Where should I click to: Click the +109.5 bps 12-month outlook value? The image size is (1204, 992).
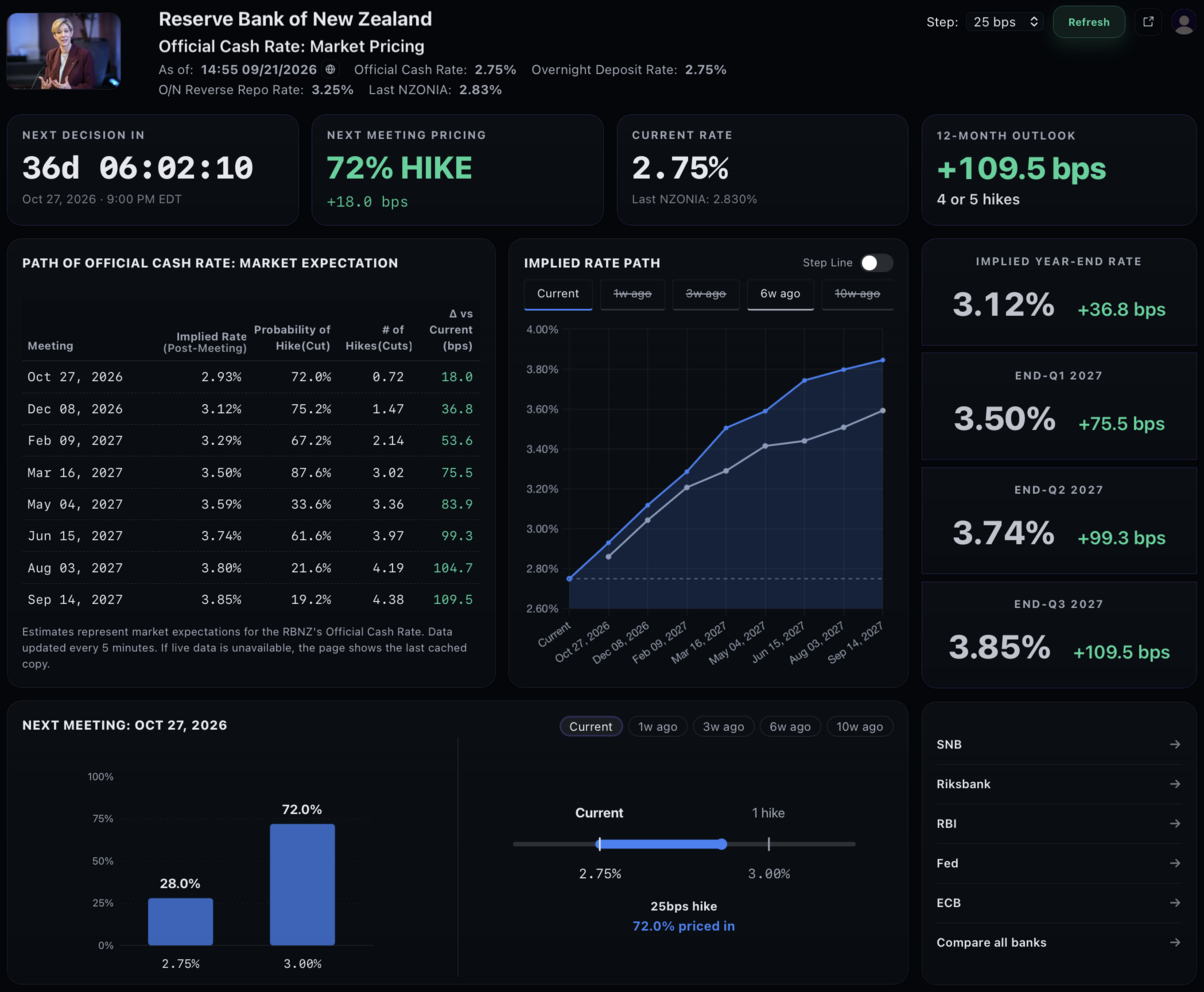coord(1021,168)
